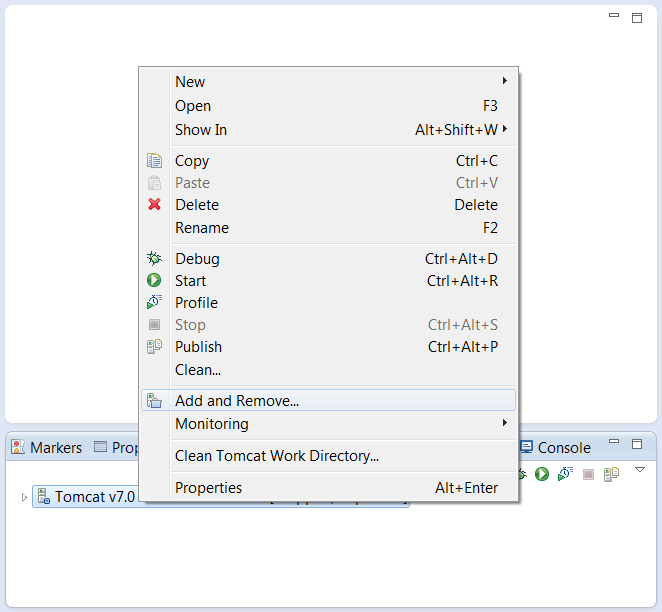The height and width of the screenshot is (612, 662).
Task: Open the Add and Remove dialog
Action: click(237, 401)
